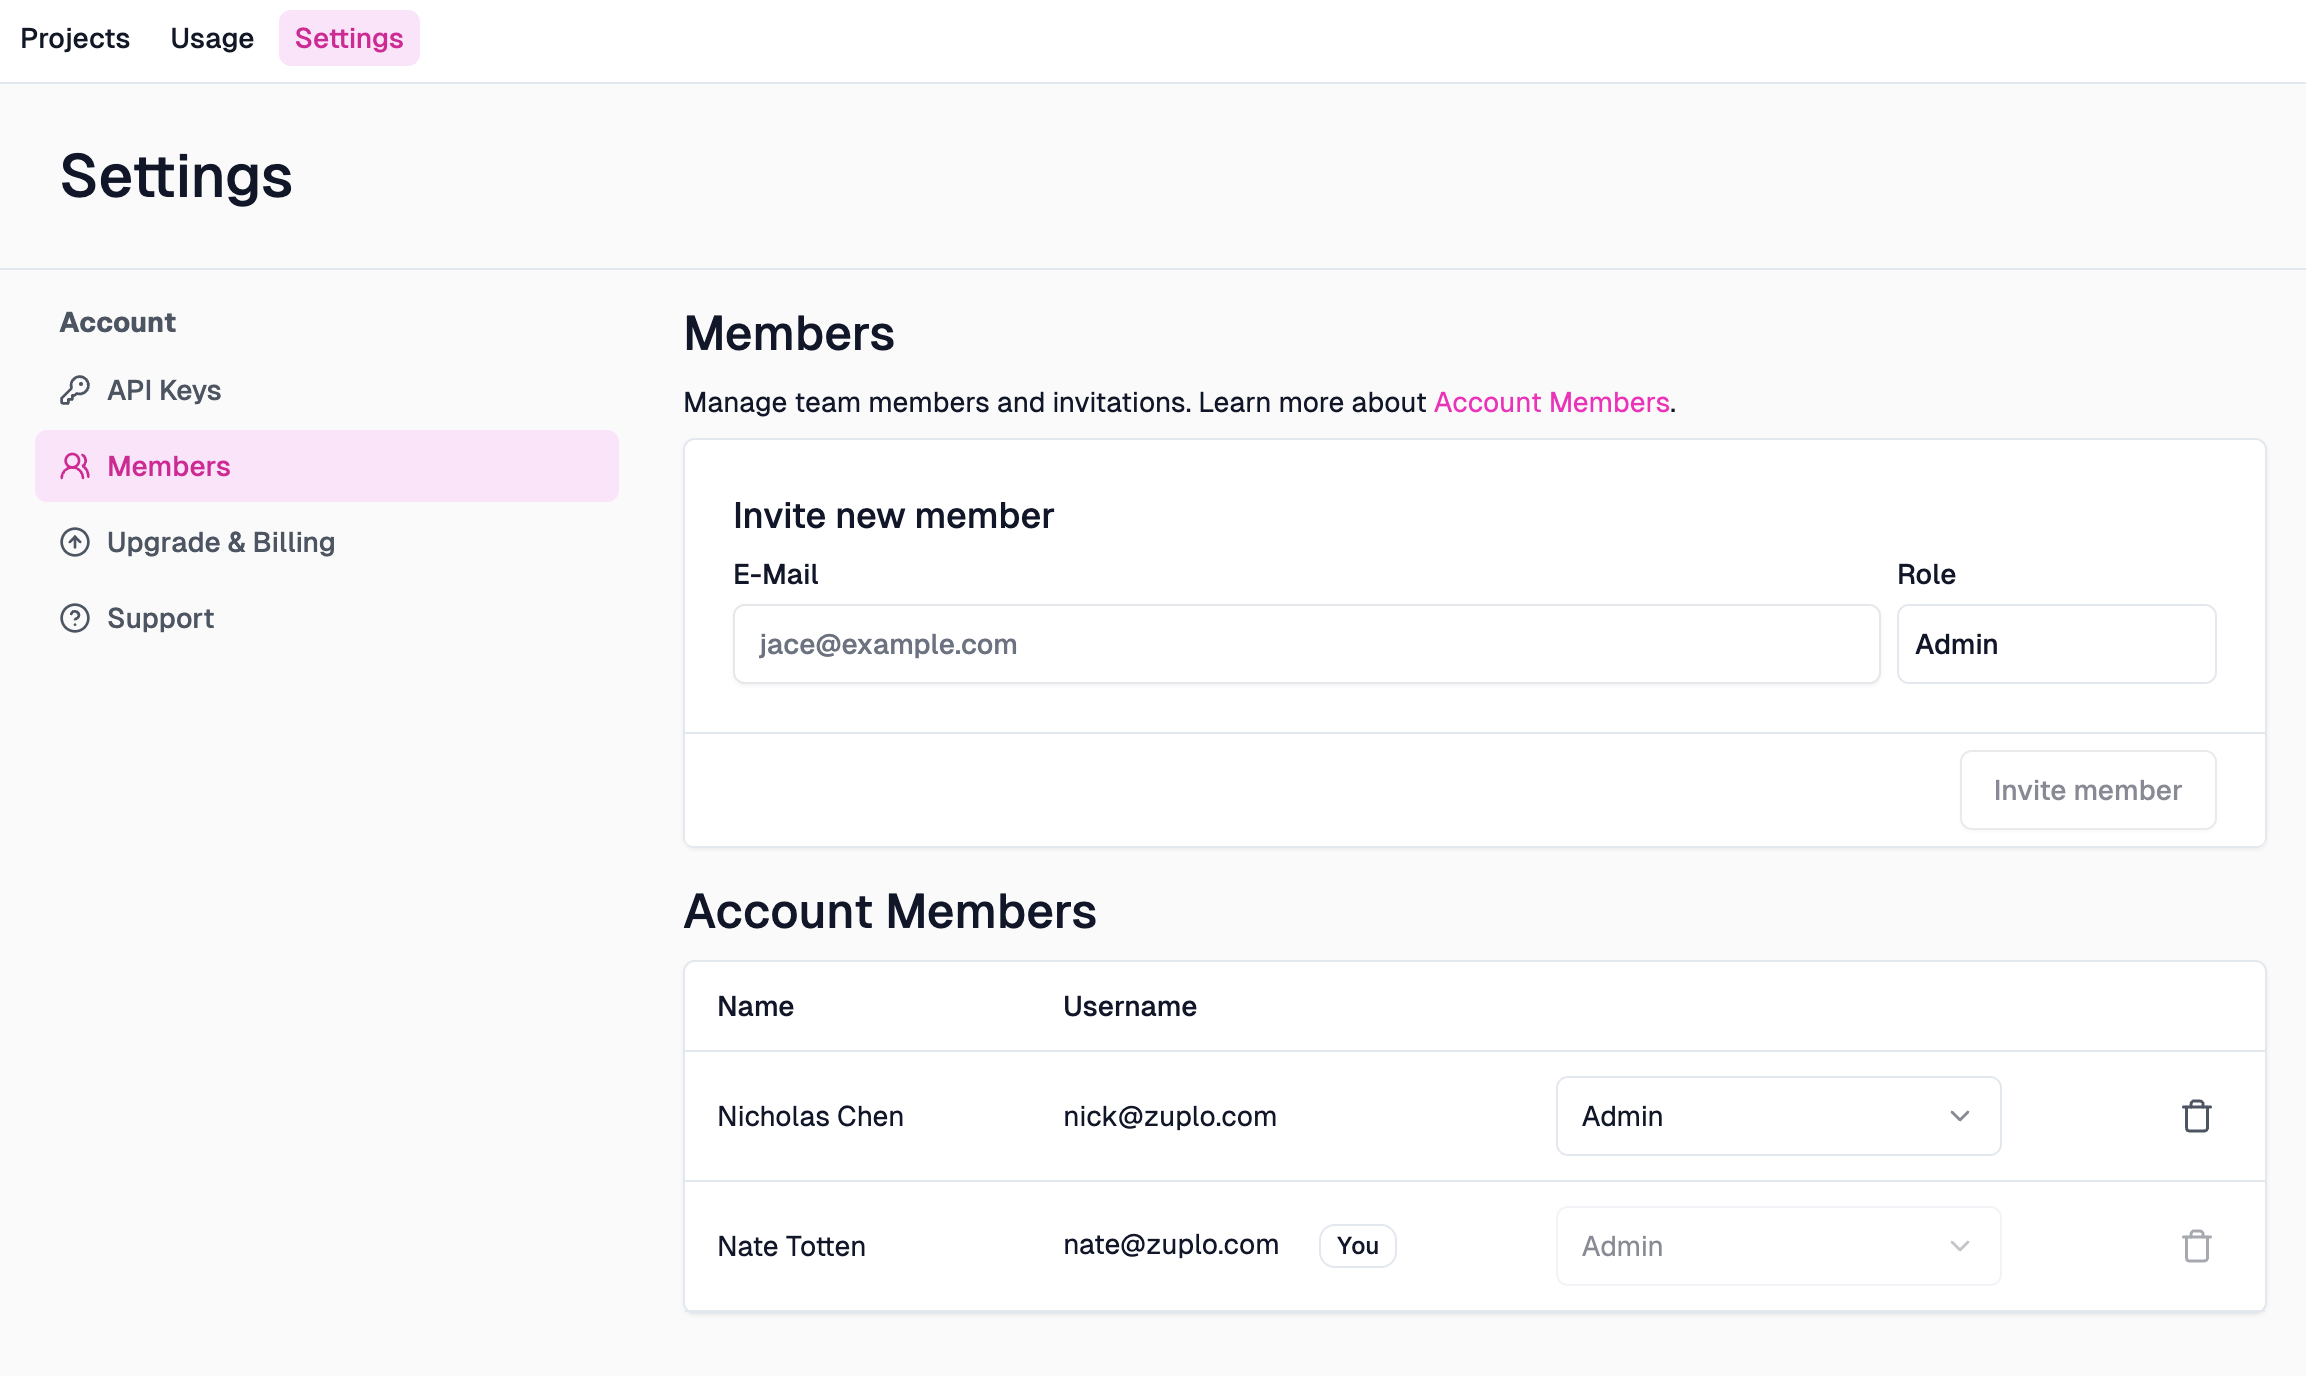Open Nicholas Chen's Admin role dropdown

coord(1778,1116)
